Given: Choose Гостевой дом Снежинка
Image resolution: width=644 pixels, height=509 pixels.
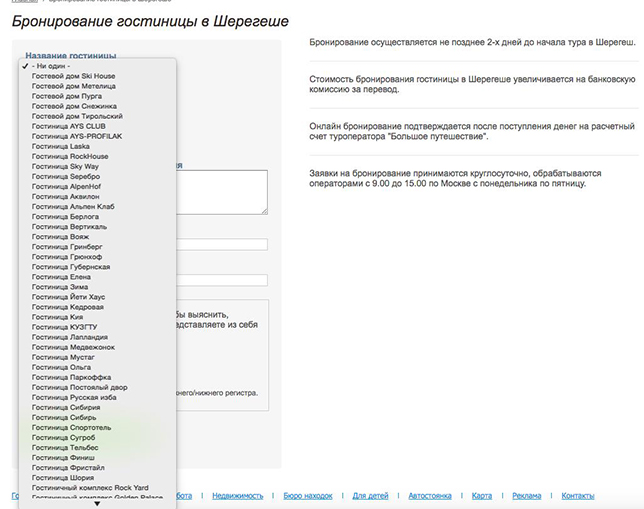Looking at the screenshot, I should pyautogui.click(x=97, y=106).
